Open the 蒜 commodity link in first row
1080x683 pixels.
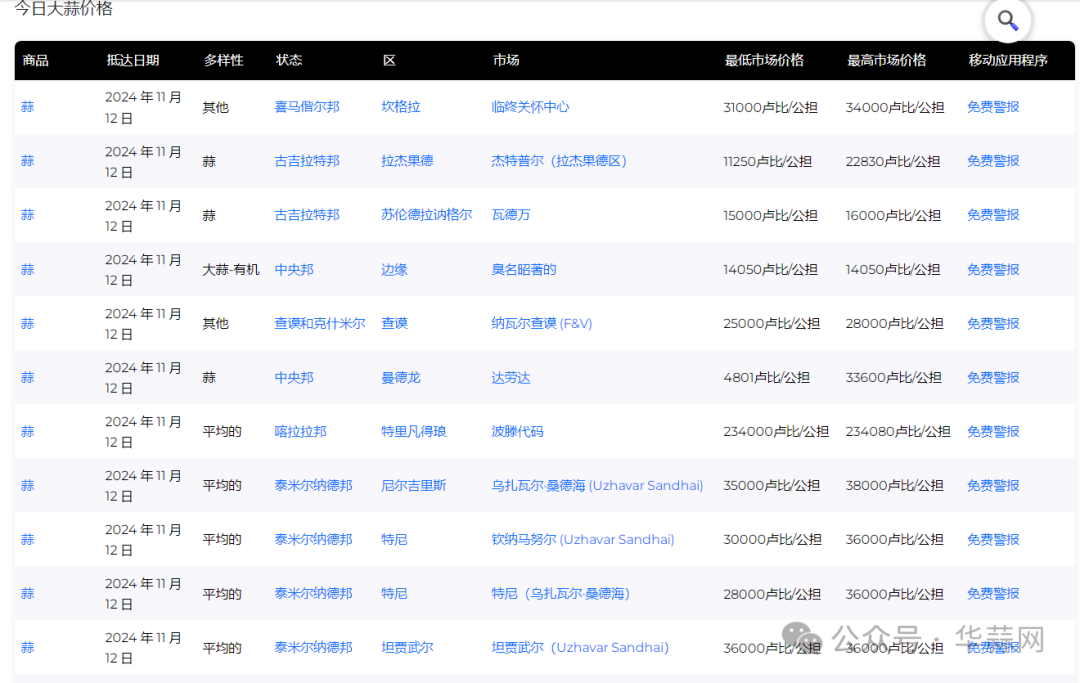27,107
